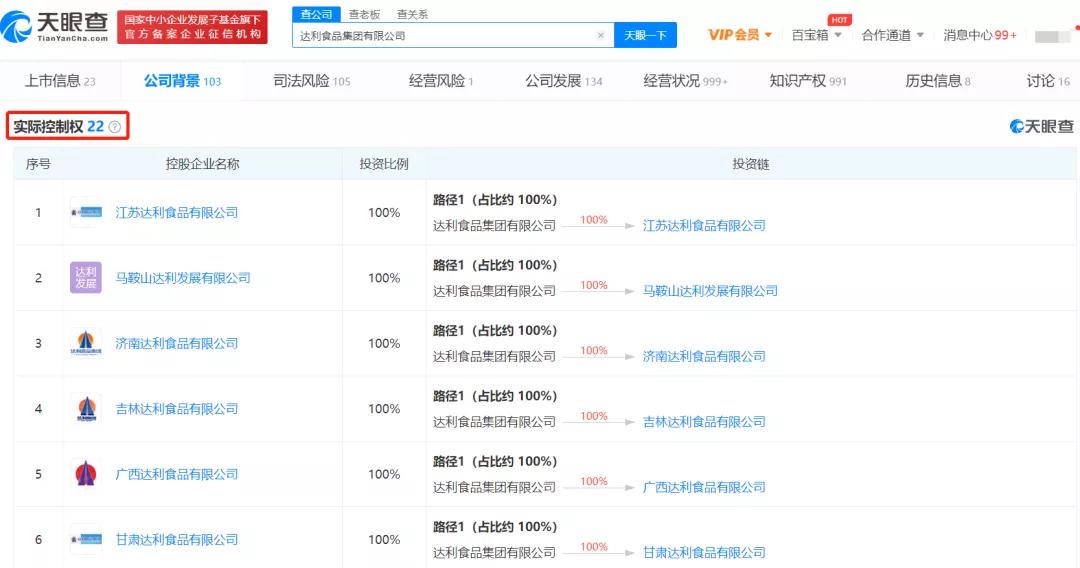
Task: Open 甘肃达利食品有限公司 in the name column
Action: pyautogui.click(x=176, y=540)
